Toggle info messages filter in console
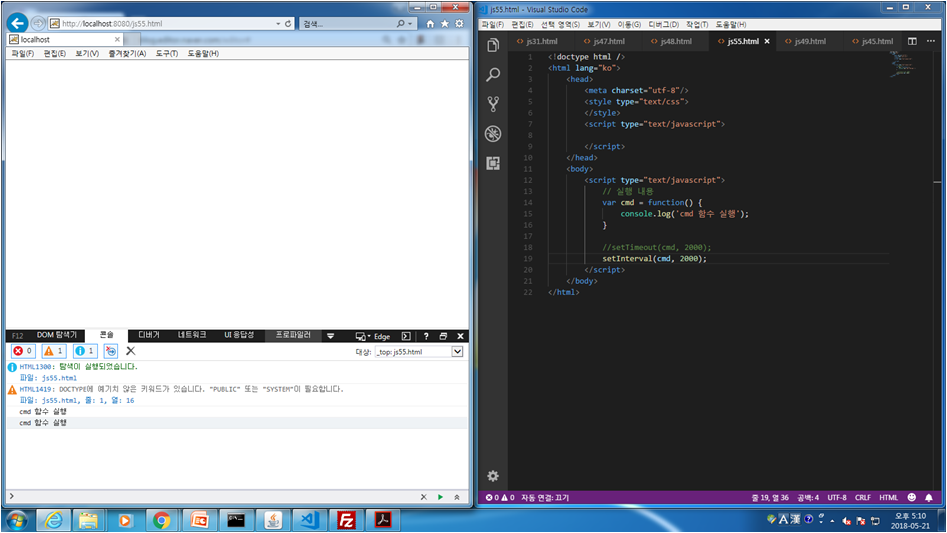The width and height of the screenshot is (947, 533). [85, 351]
